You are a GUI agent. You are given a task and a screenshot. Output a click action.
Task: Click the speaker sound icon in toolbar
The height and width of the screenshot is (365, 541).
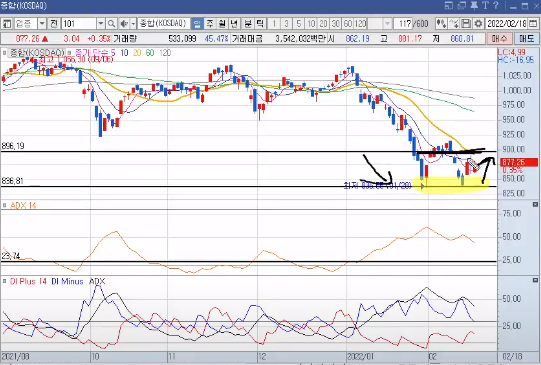pyautogui.click(x=124, y=23)
